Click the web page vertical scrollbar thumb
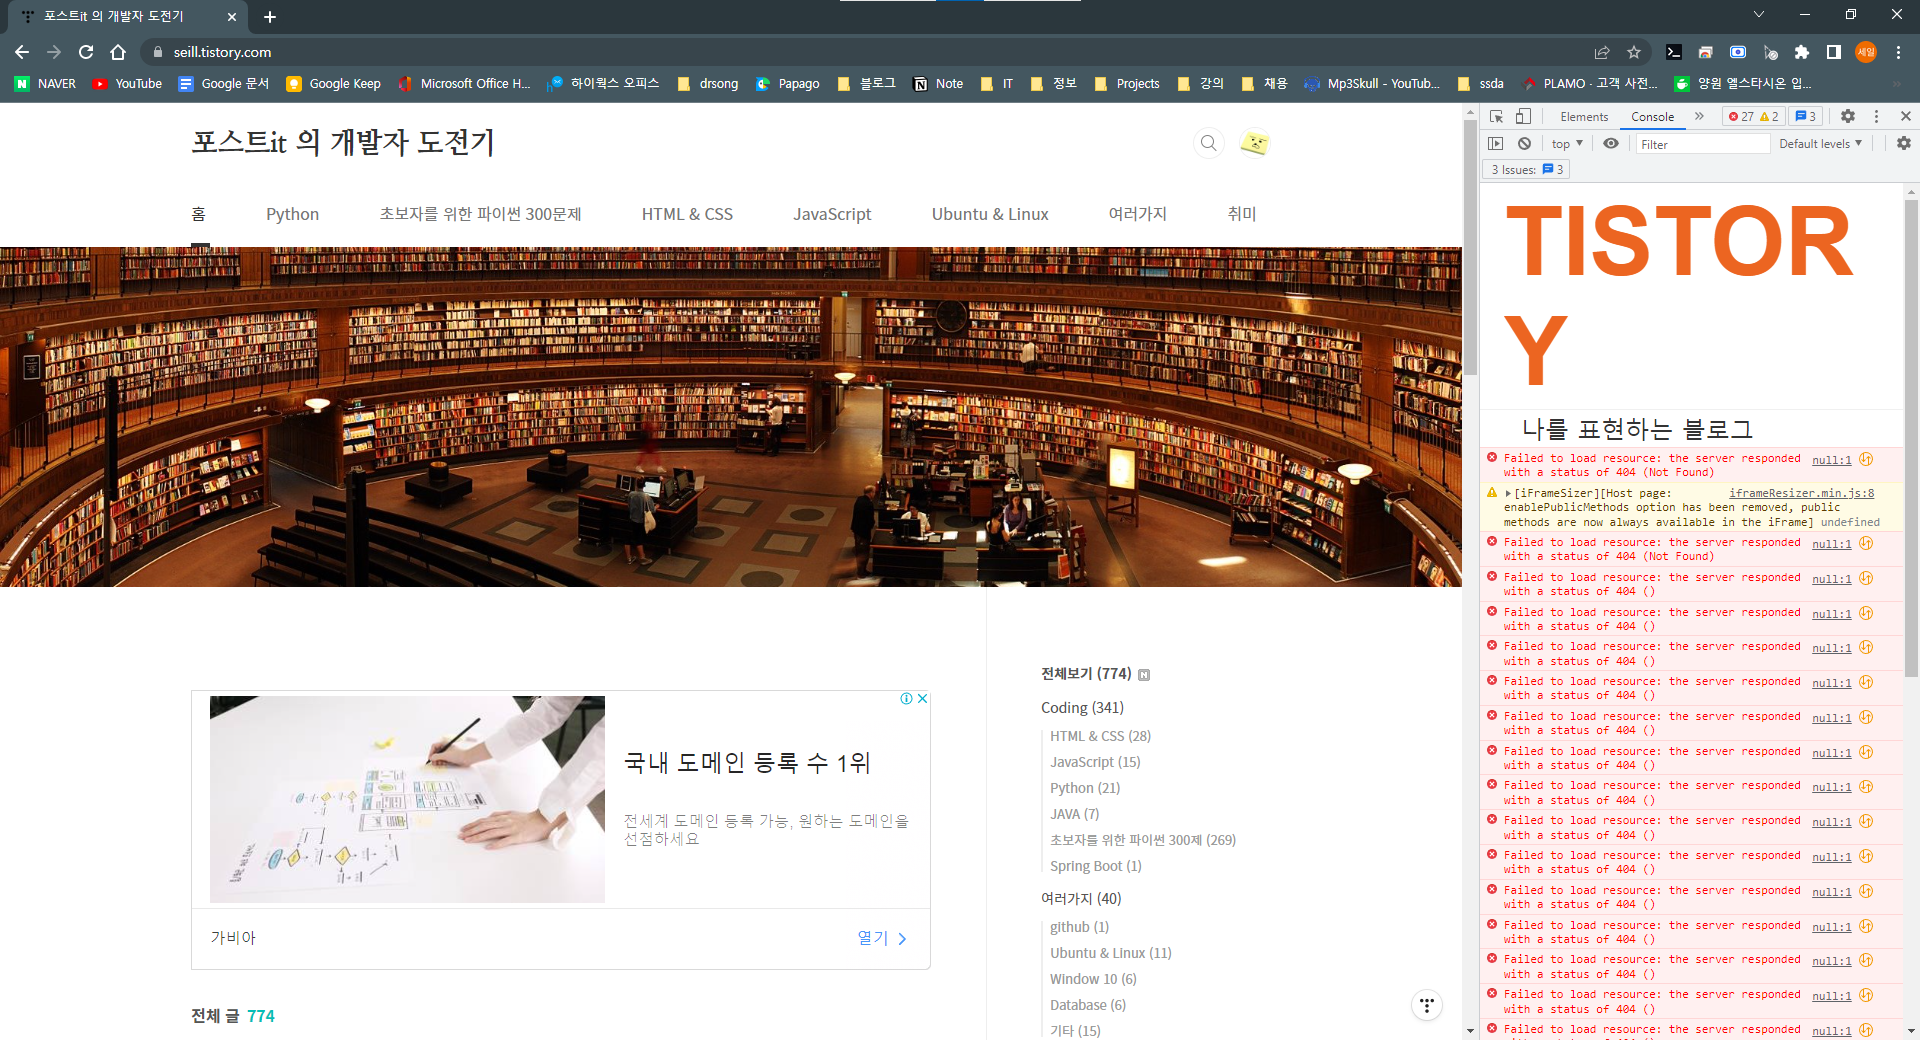Image resolution: width=1920 pixels, height=1040 pixels. pyautogui.click(x=1470, y=246)
